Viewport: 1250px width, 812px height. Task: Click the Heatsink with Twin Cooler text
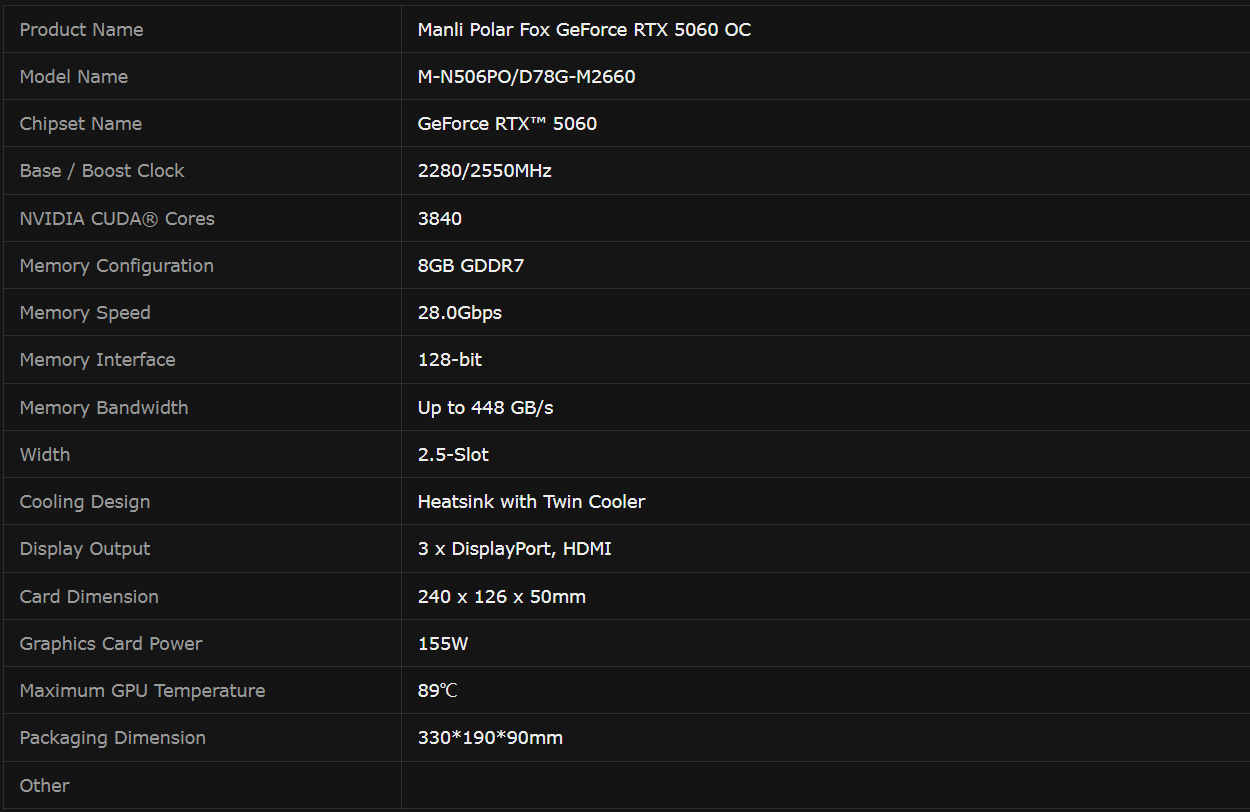[531, 502]
